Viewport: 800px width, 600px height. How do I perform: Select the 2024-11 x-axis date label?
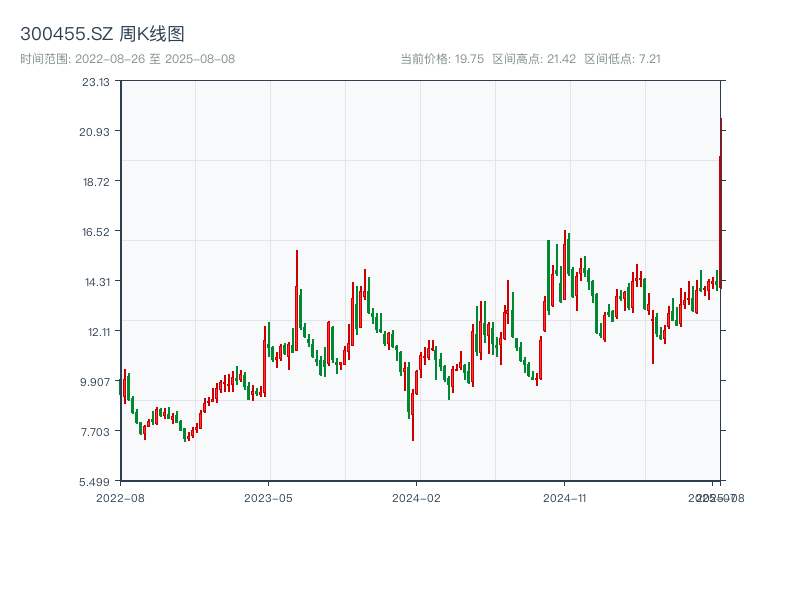coord(564,497)
